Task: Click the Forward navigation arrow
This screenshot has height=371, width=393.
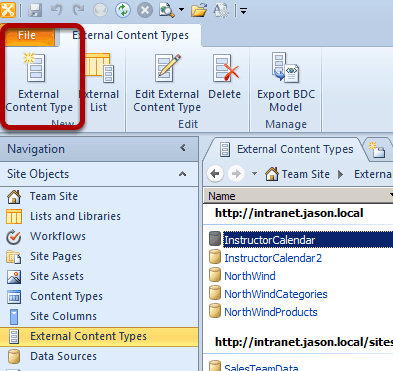Action: tap(236, 174)
